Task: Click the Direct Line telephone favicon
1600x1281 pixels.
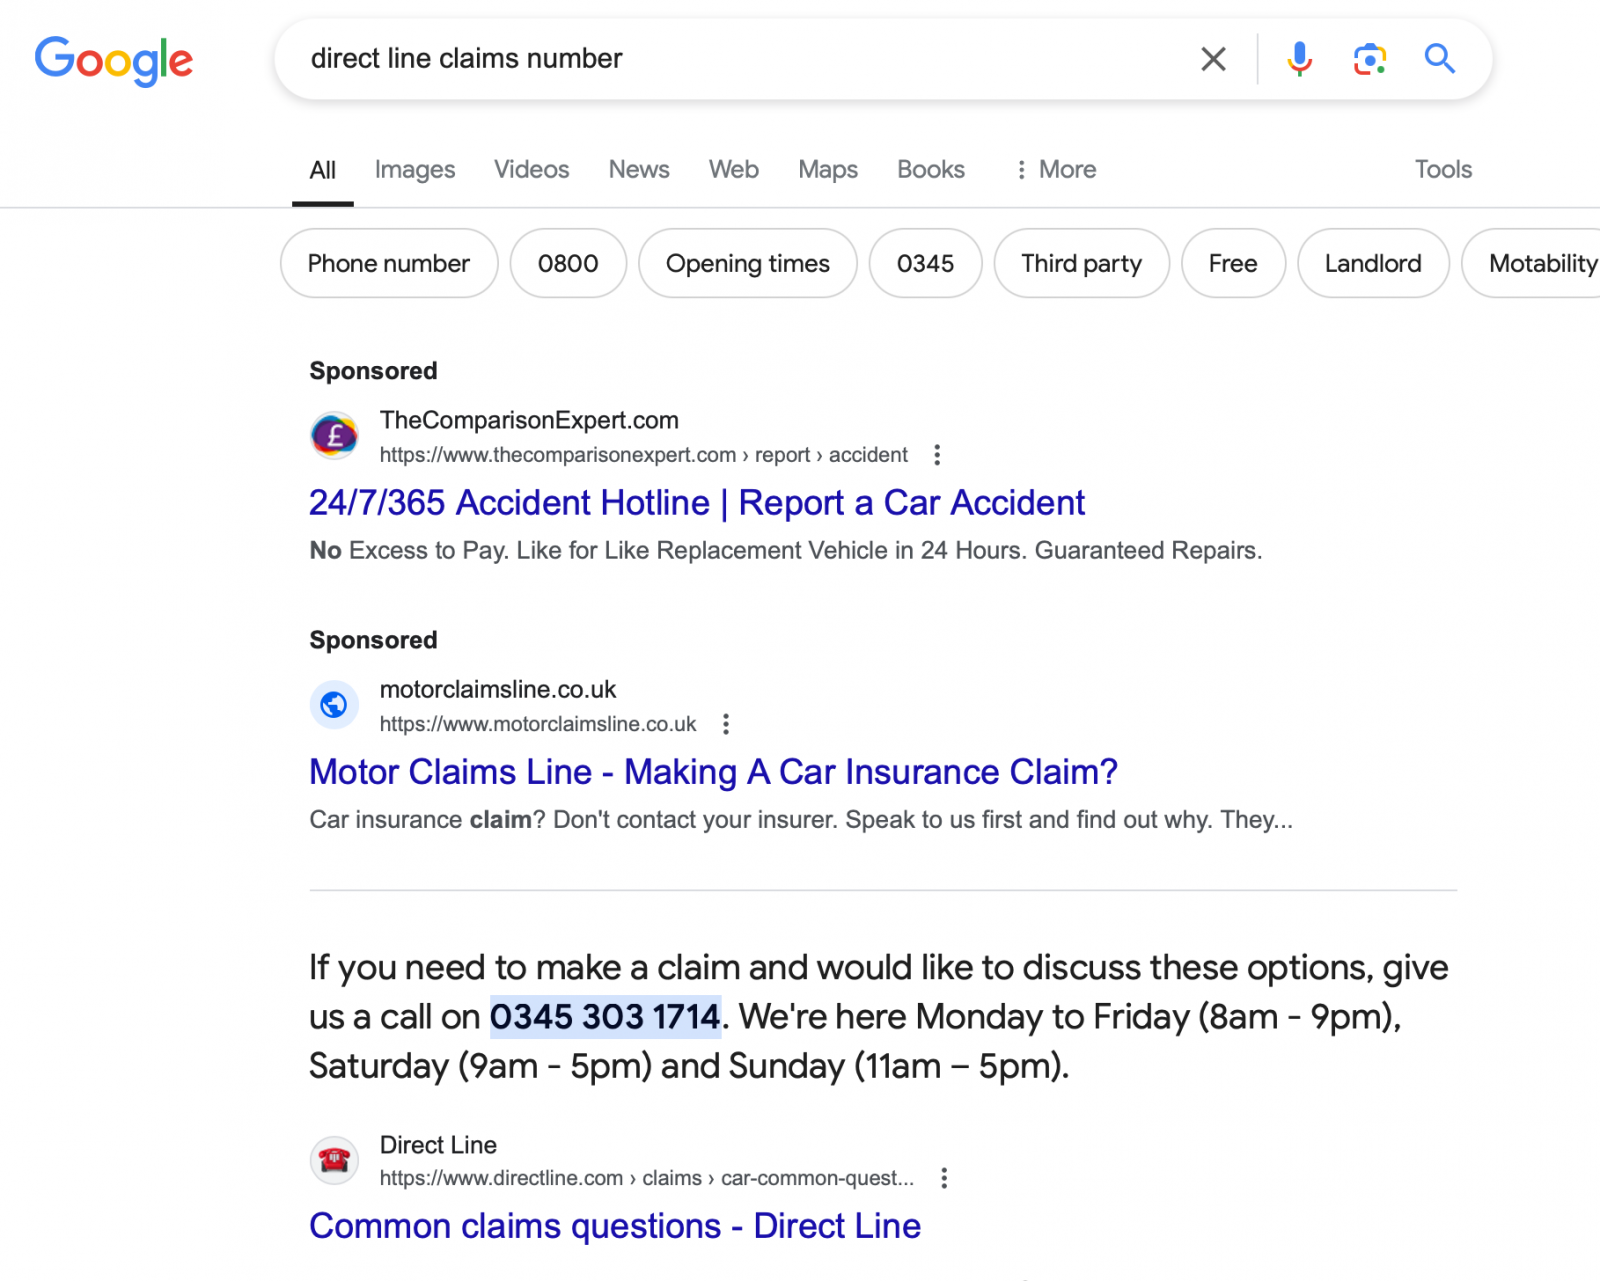Action: pos(334,1160)
